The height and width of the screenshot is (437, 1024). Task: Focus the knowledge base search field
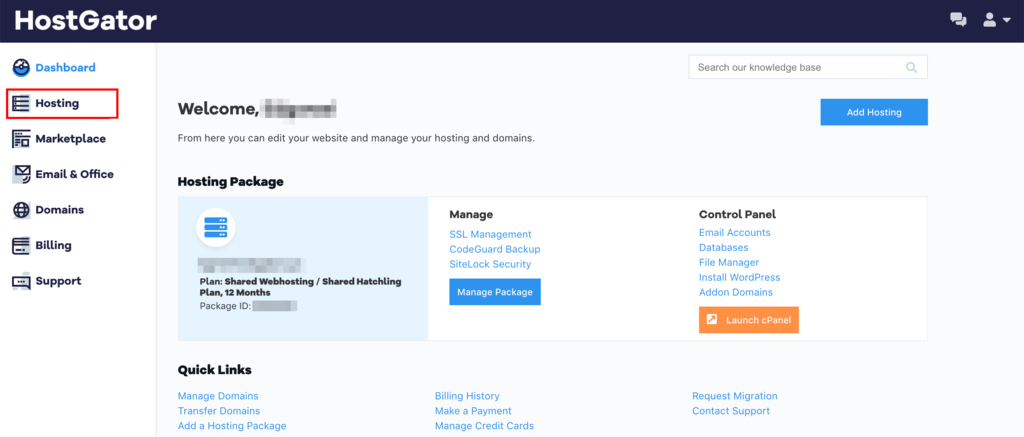coord(808,67)
